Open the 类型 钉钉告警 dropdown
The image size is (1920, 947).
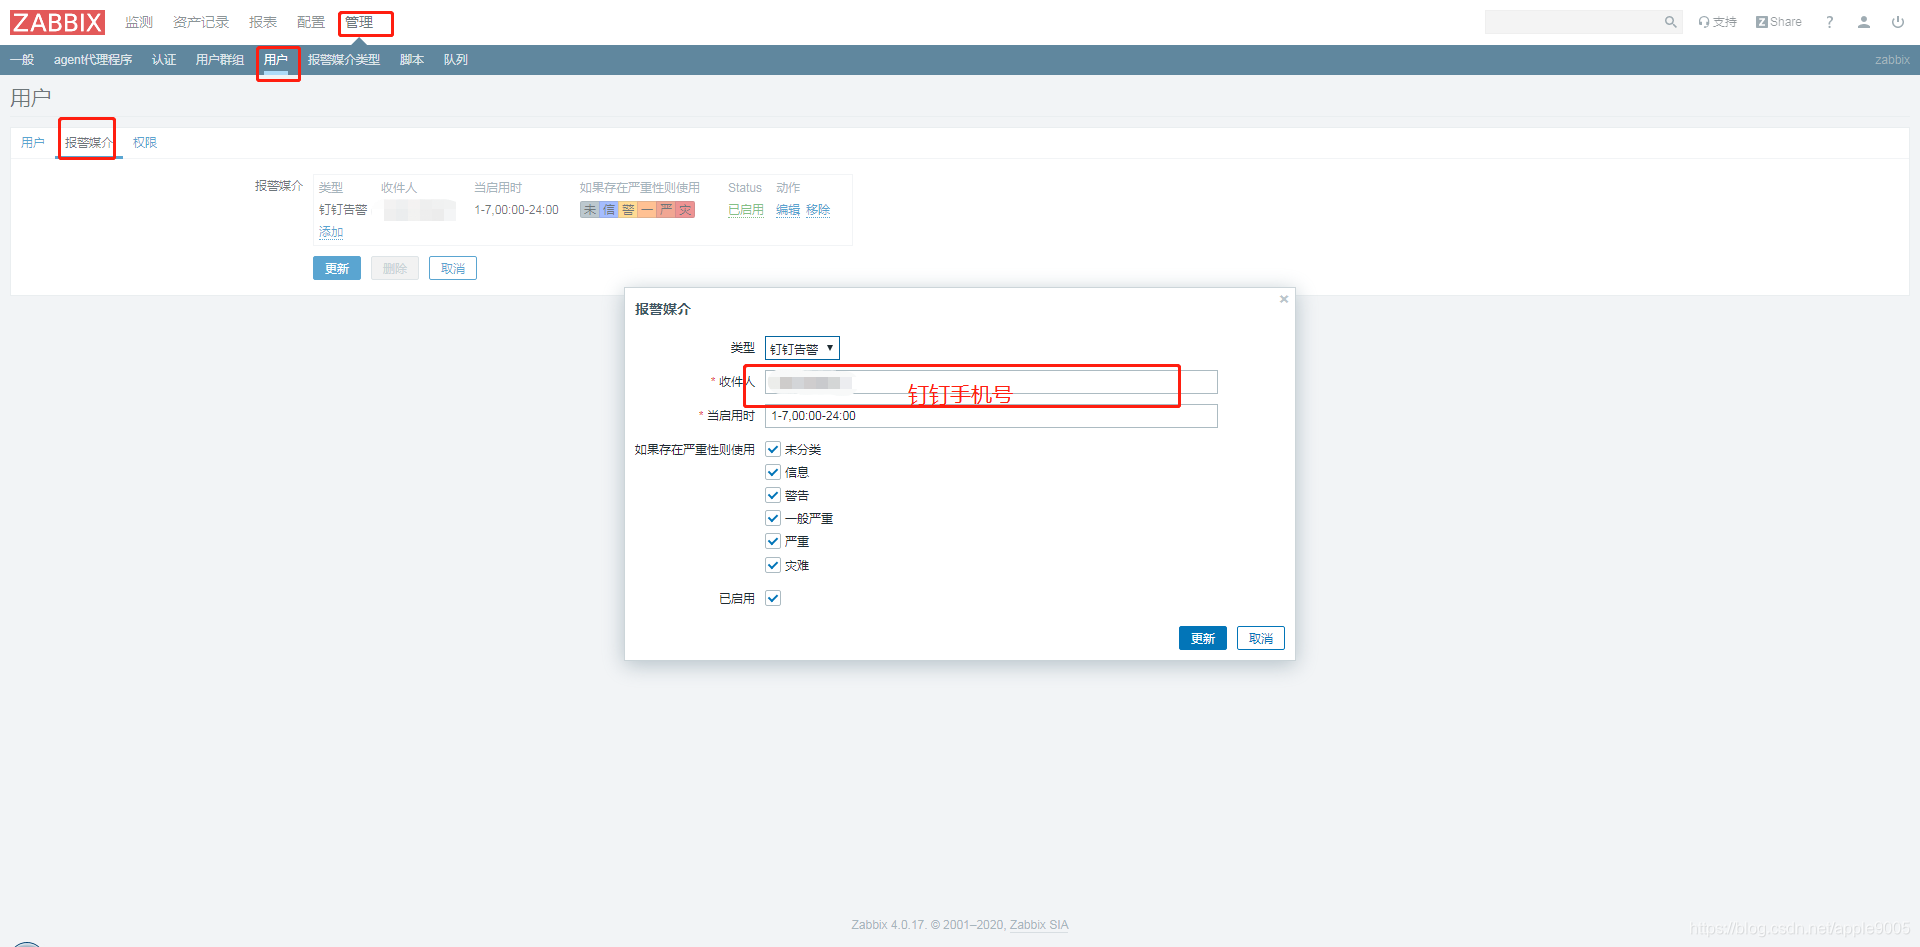pyautogui.click(x=802, y=348)
